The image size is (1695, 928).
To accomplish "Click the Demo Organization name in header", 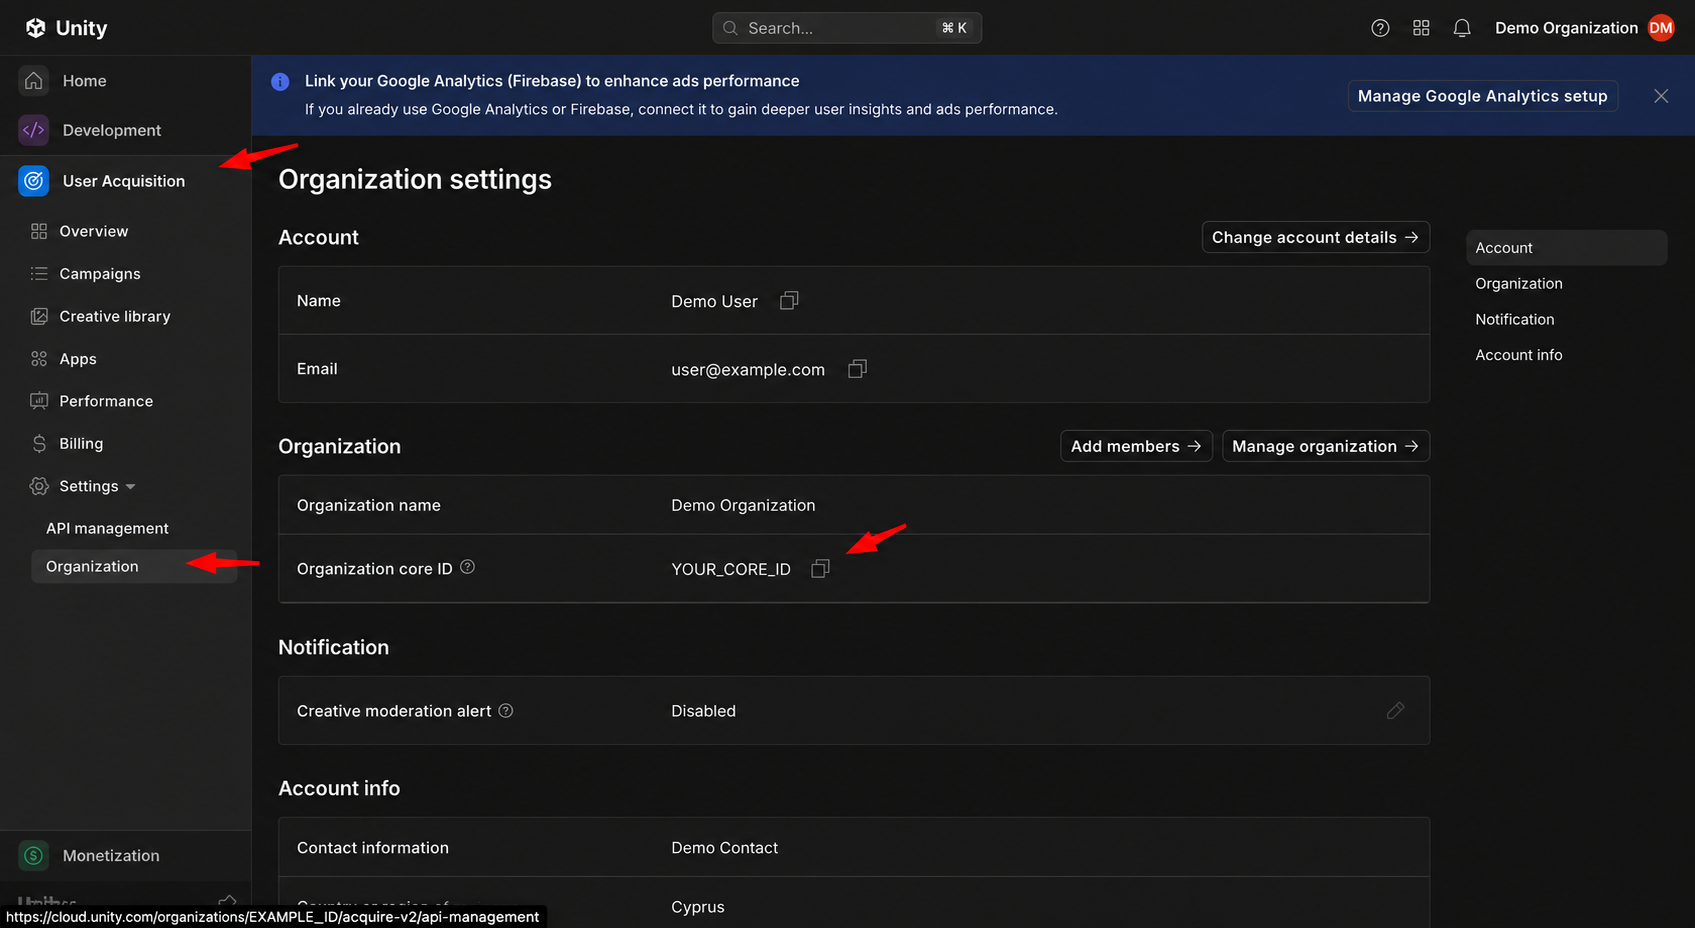I will (1566, 28).
